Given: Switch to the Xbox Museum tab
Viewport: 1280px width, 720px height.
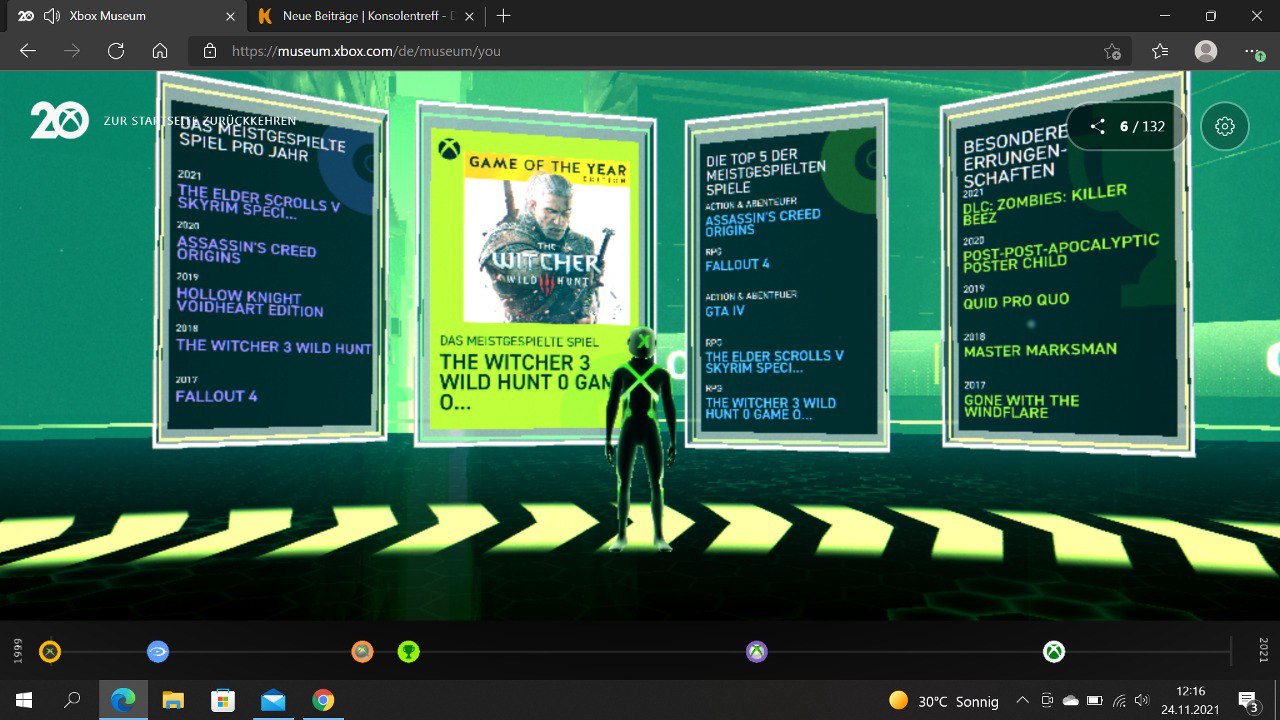Looking at the screenshot, I should tap(122, 16).
